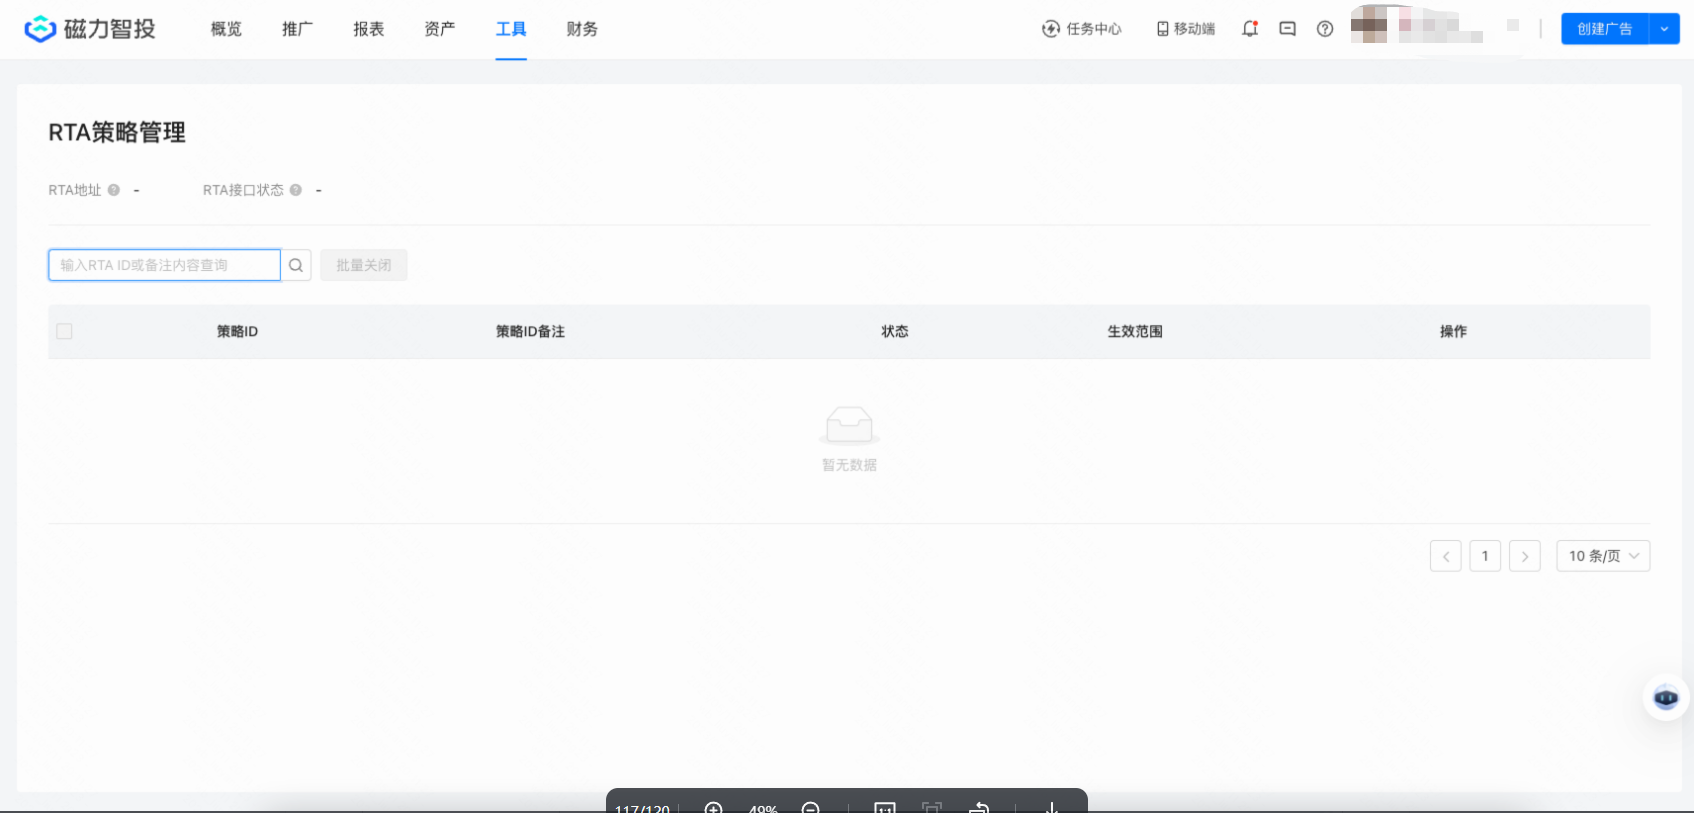Toggle the select-all checkbox in the table header
Viewport: 1694px width, 813px height.
pos(65,331)
